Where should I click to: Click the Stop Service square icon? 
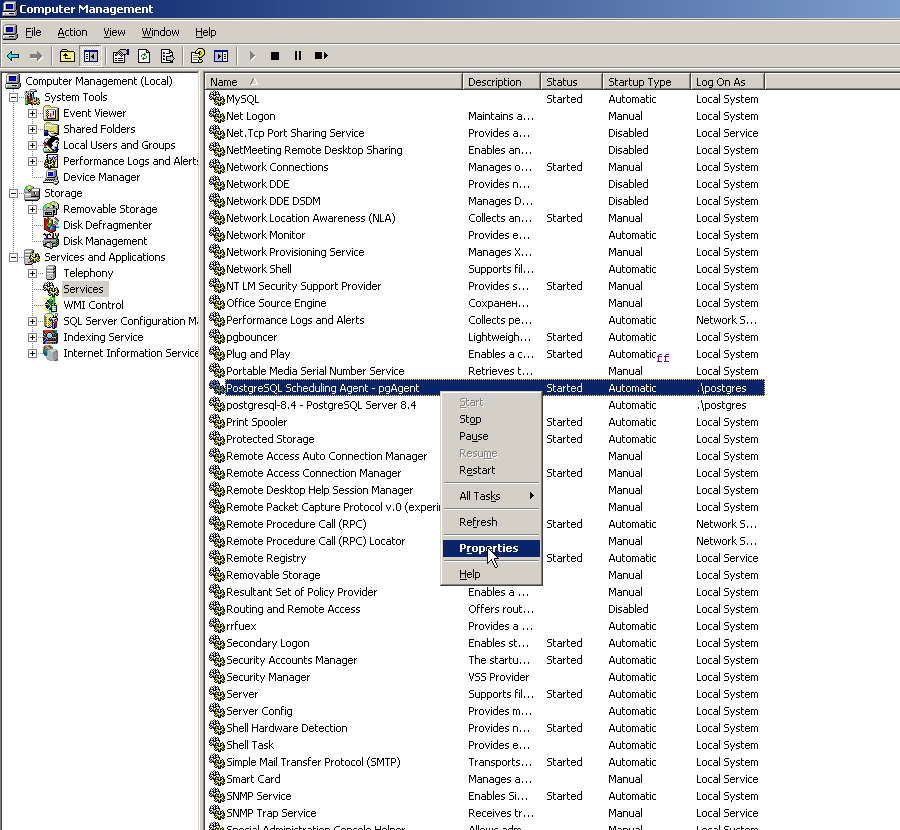[275, 56]
